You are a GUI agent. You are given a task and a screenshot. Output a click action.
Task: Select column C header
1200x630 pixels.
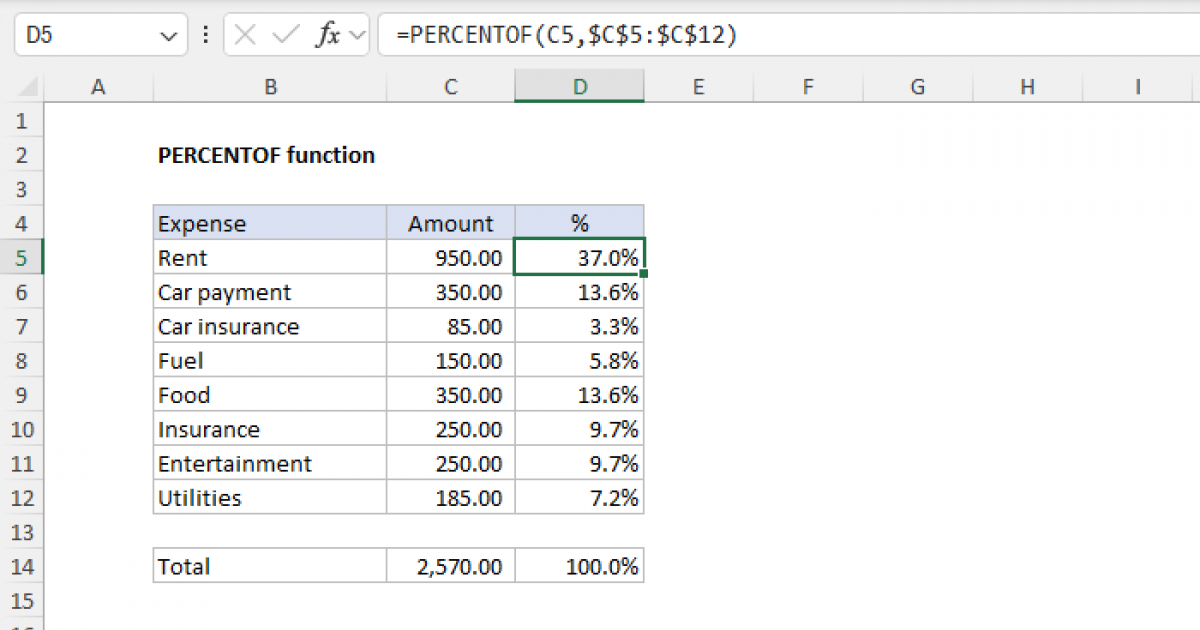[x=451, y=88]
